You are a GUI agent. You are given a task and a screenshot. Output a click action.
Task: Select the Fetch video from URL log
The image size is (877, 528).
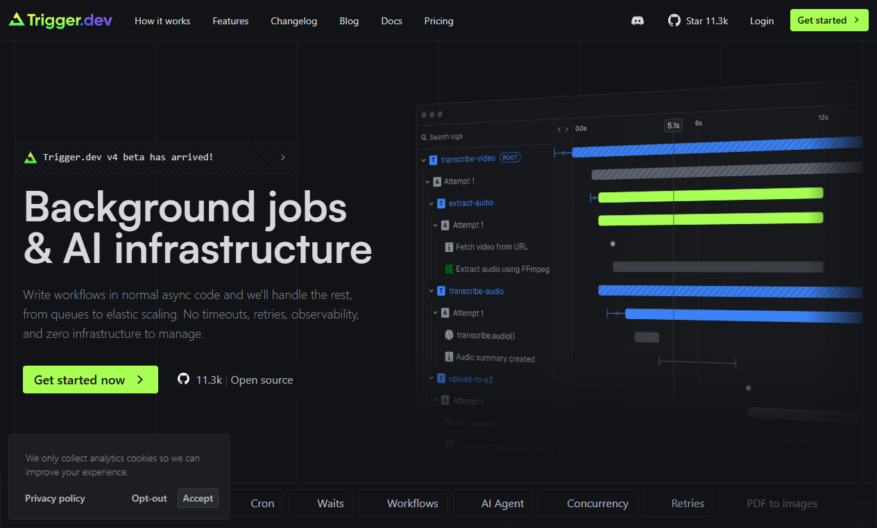[486, 247]
